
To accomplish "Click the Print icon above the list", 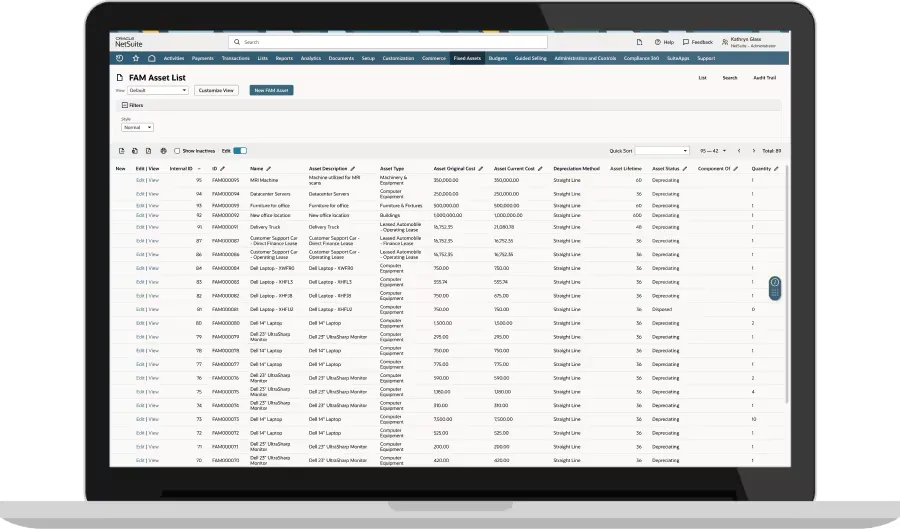I will click(x=164, y=151).
